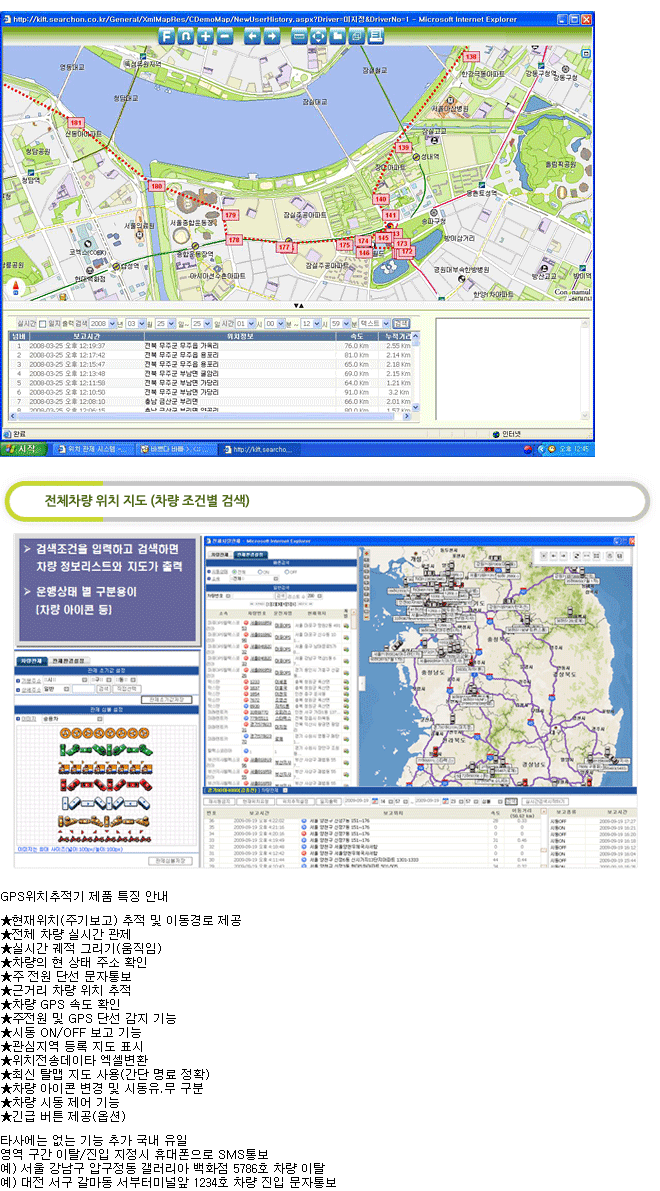Select row with report time 12:10:50

coord(210,392)
